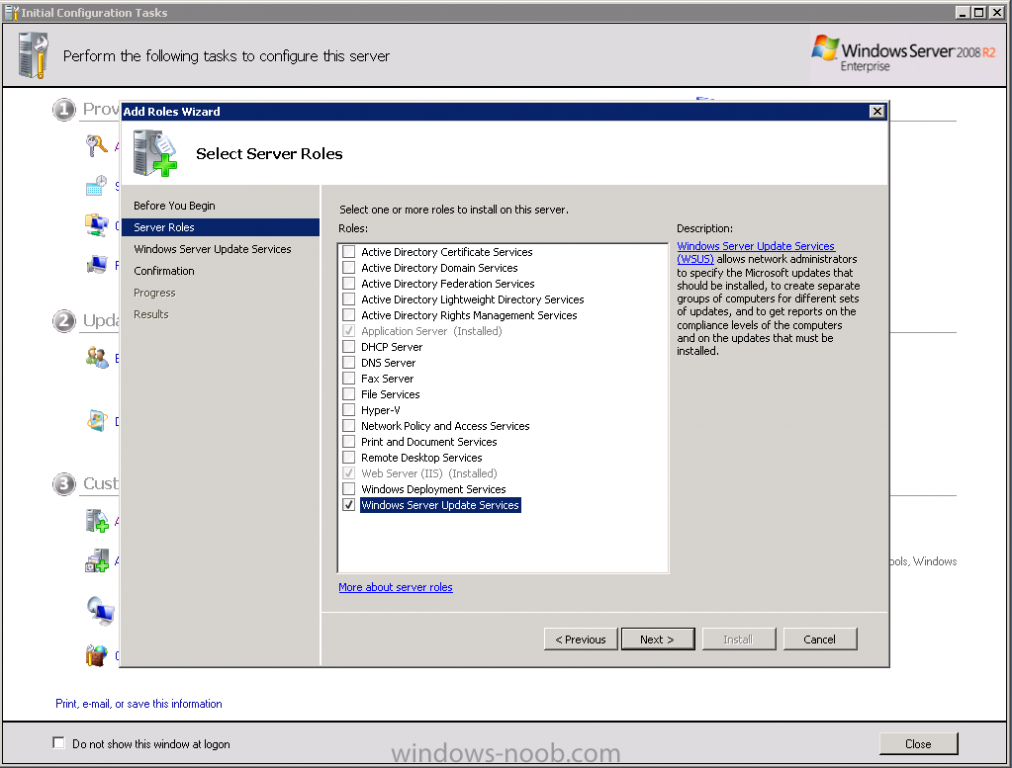Check Active Directory Domain Services role
Screen dimensions: 1012x768
tap(349, 267)
